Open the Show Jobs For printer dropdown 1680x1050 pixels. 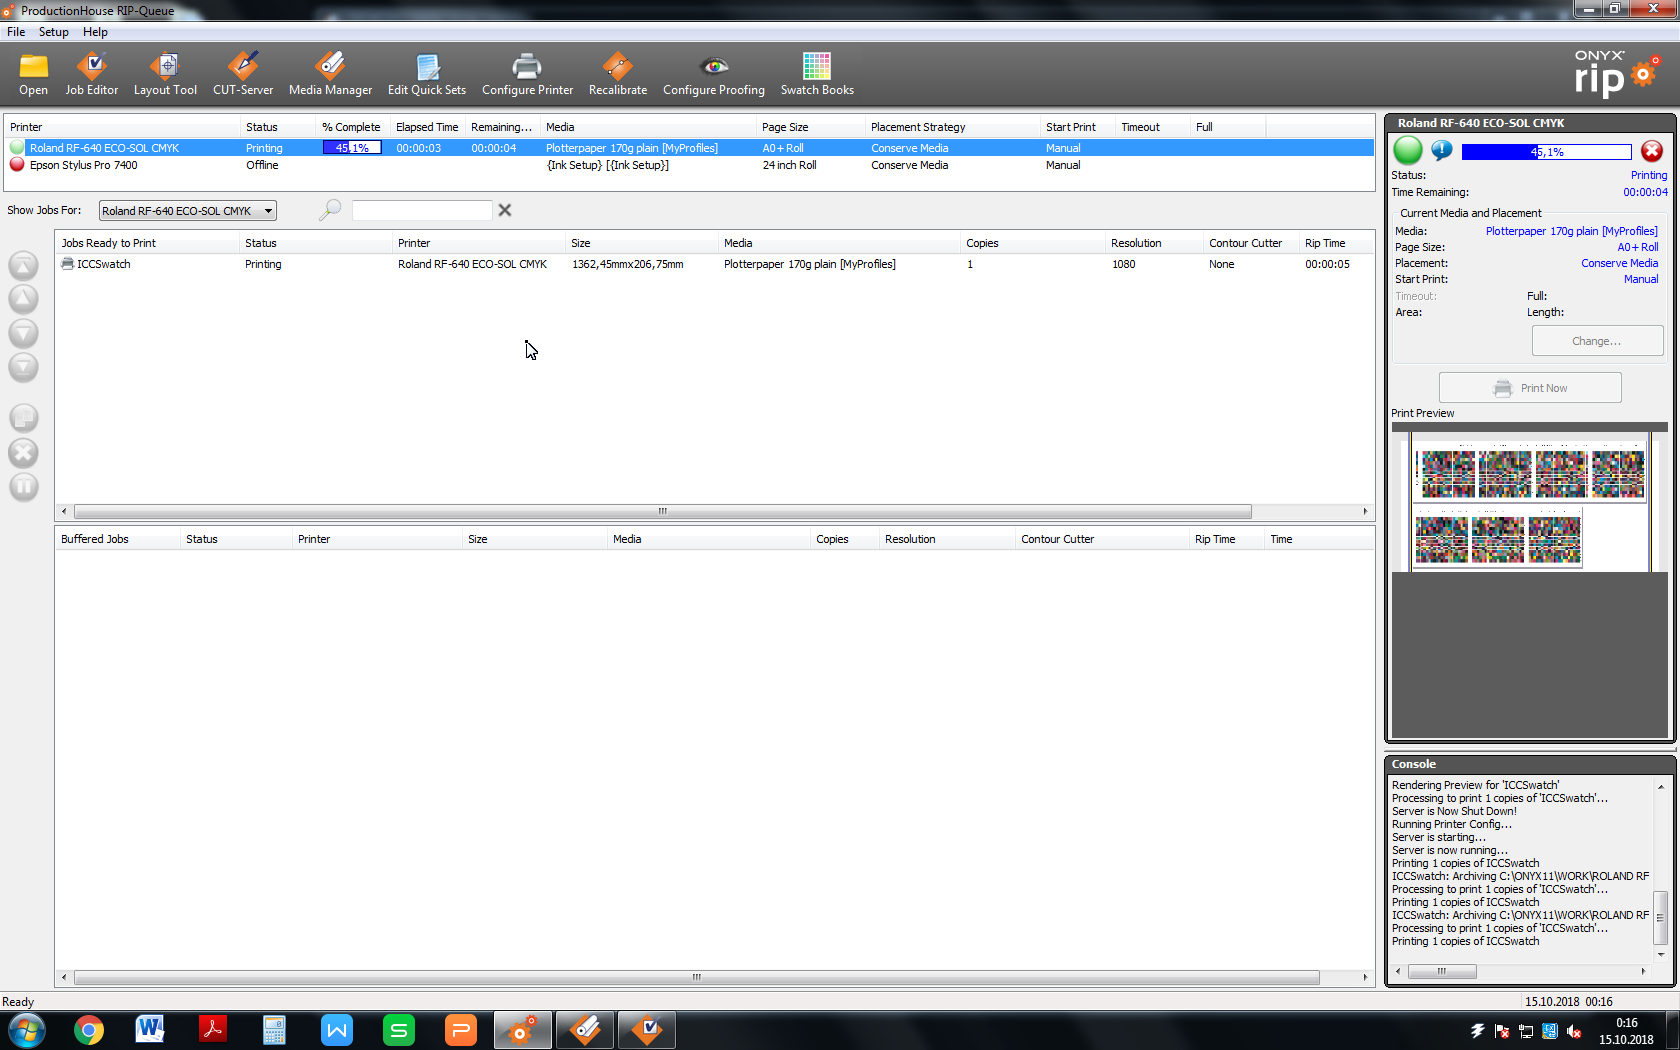[x=187, y=211]
